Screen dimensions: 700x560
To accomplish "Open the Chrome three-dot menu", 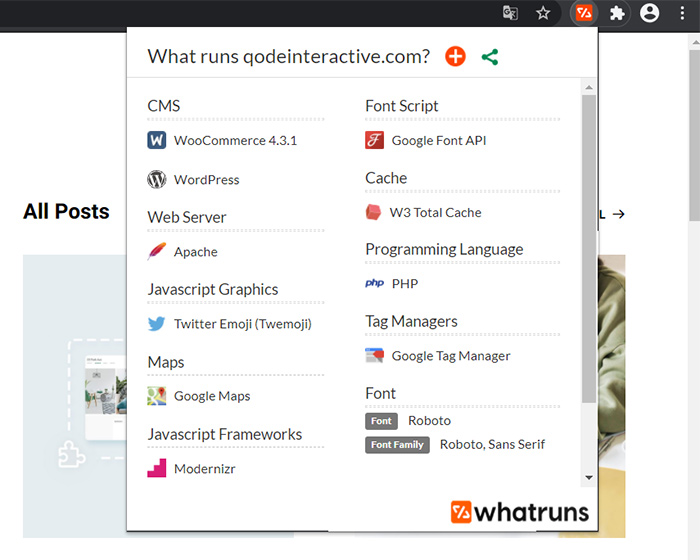I will 682,13.
